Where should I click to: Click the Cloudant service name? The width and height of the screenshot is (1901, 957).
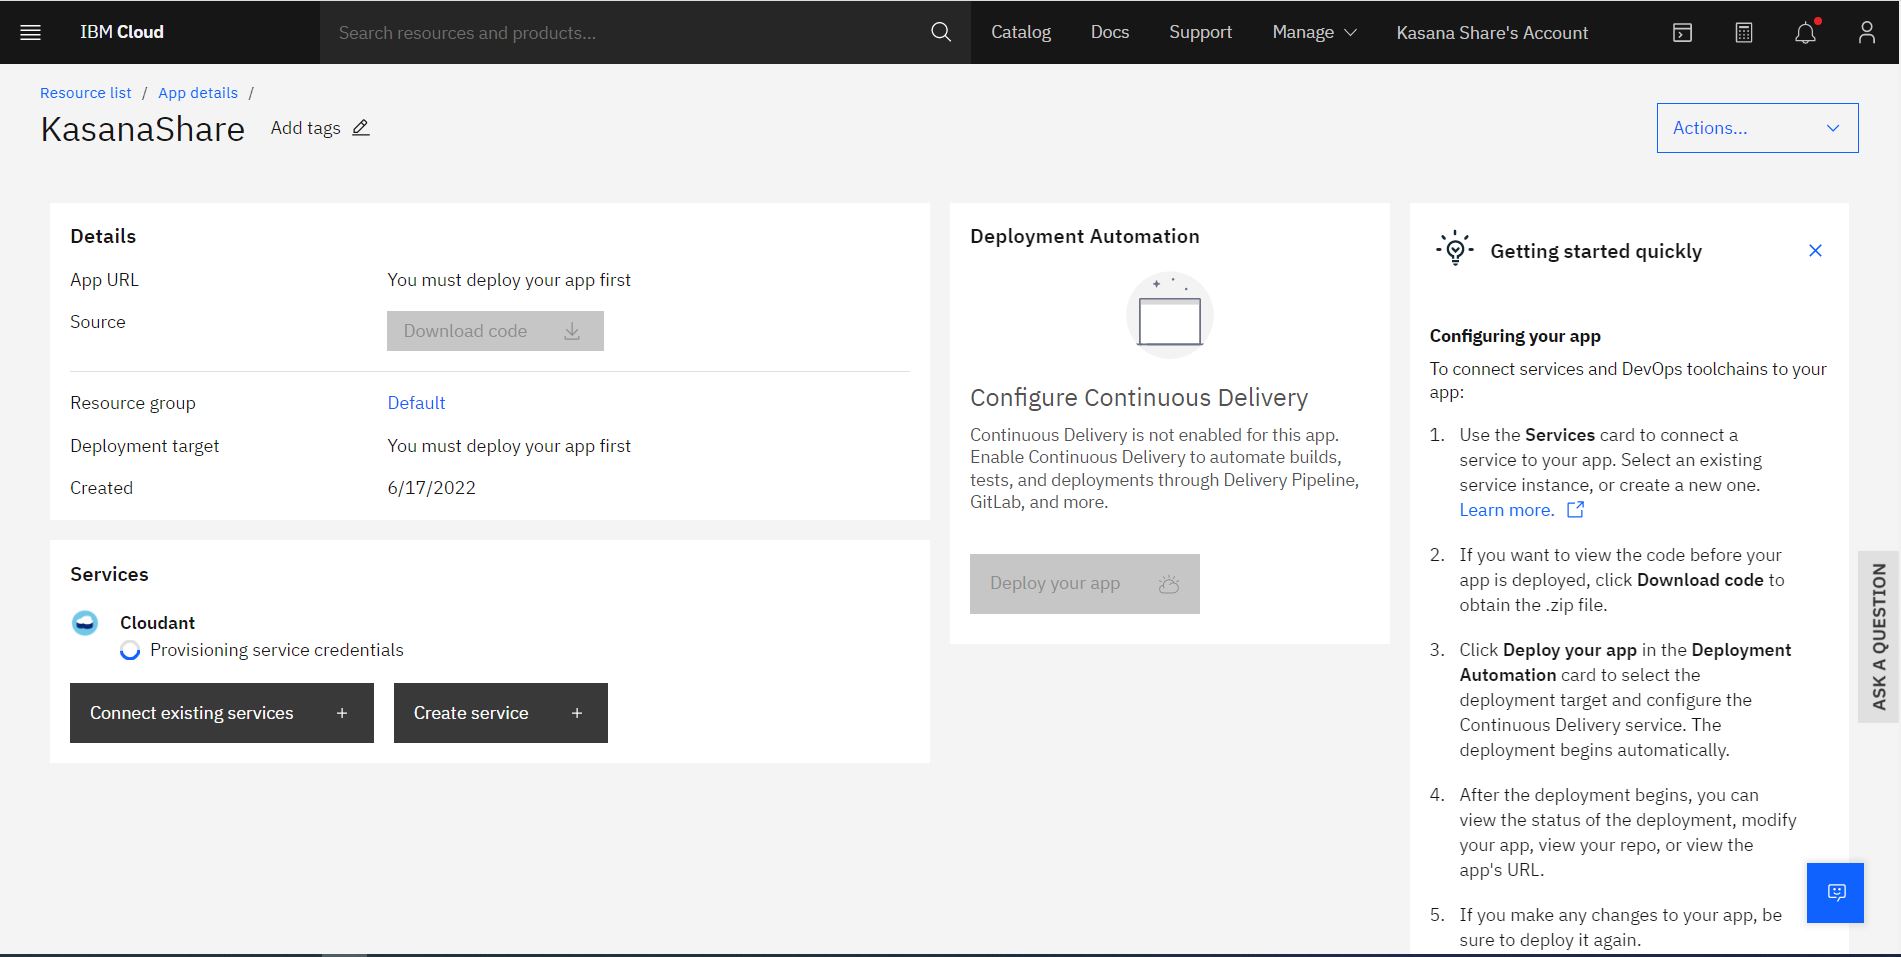tap(157, 623)
